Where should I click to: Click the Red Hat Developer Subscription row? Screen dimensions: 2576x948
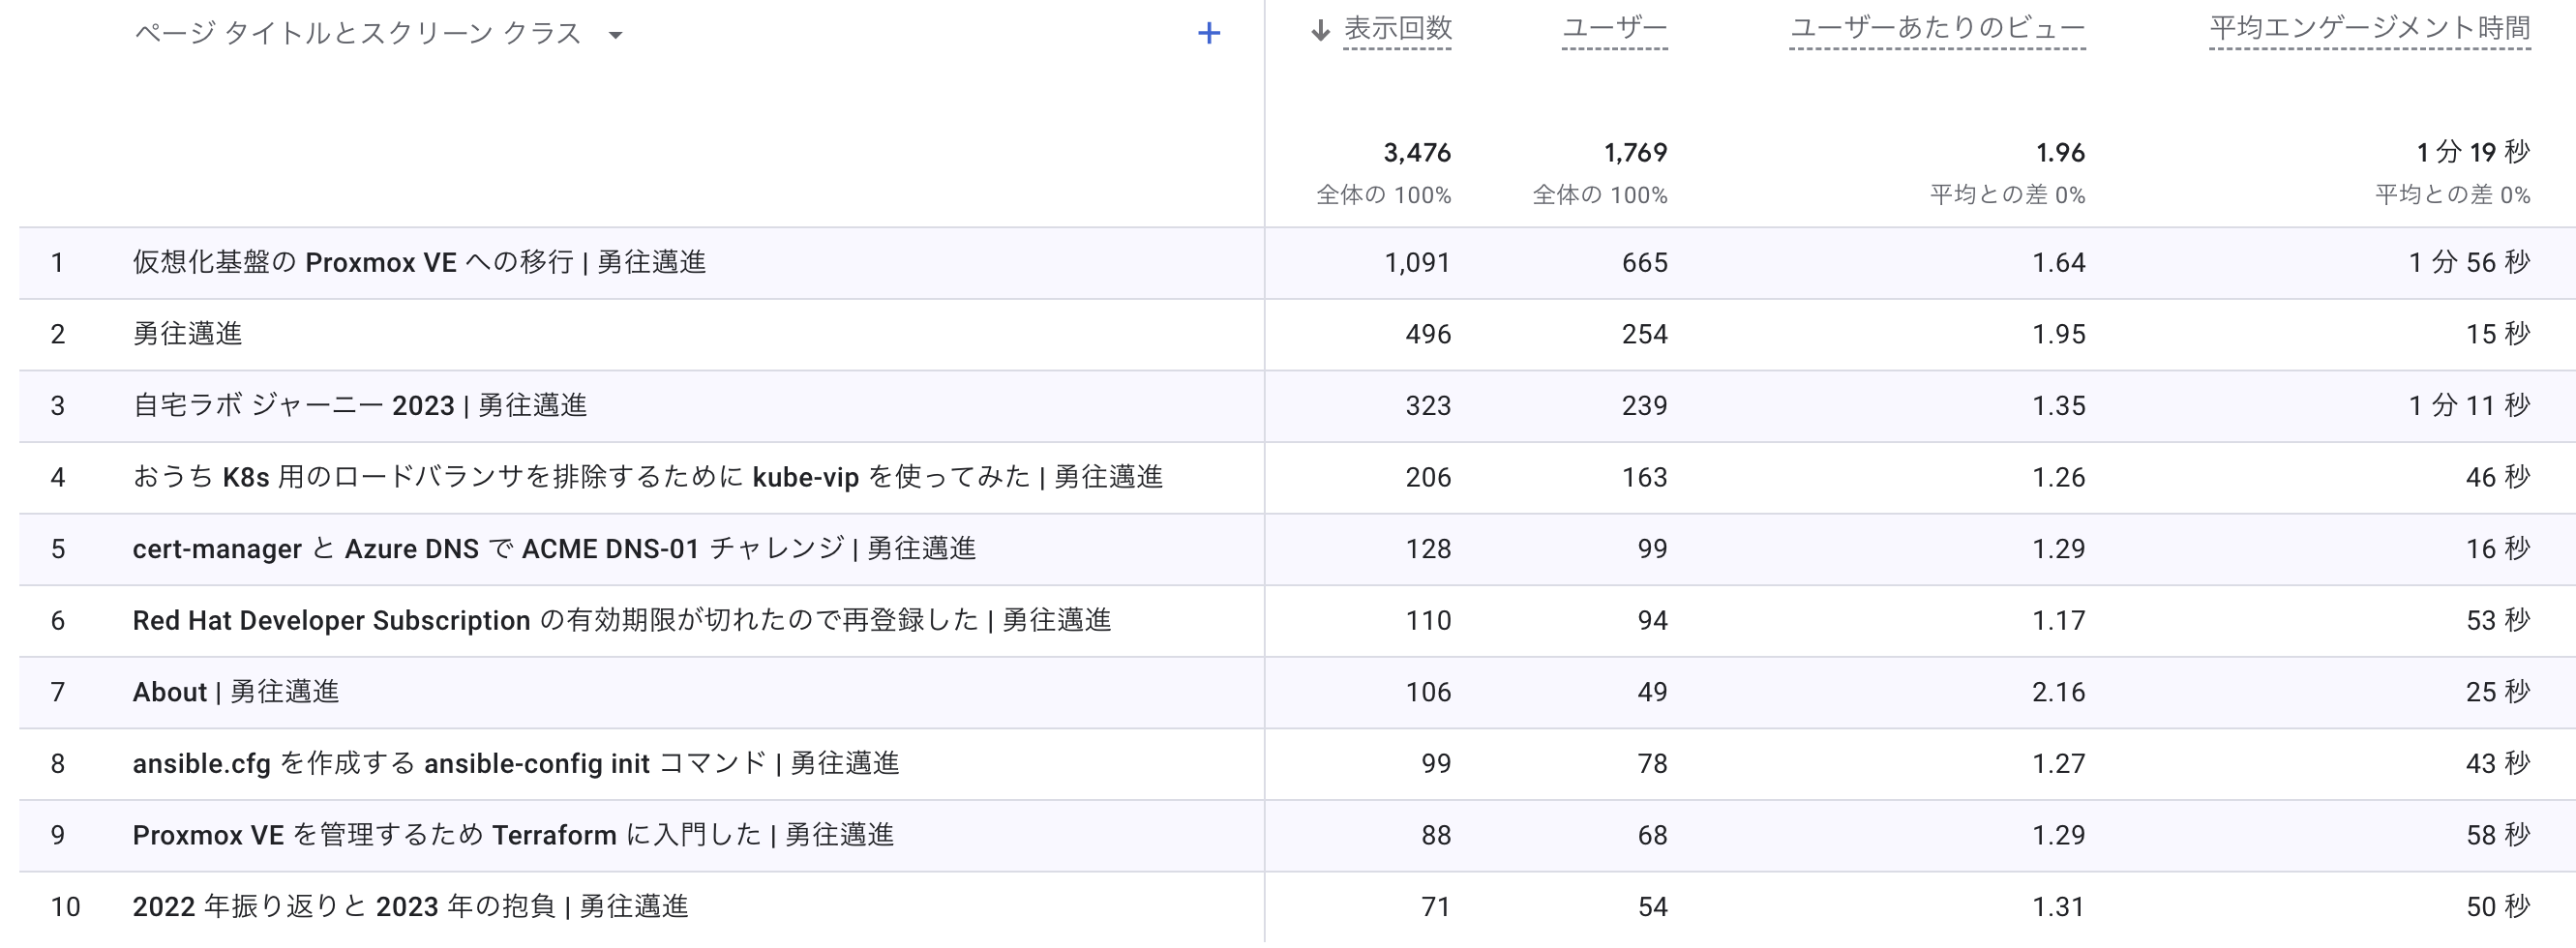pyautogui.click(x=621, y=621)
